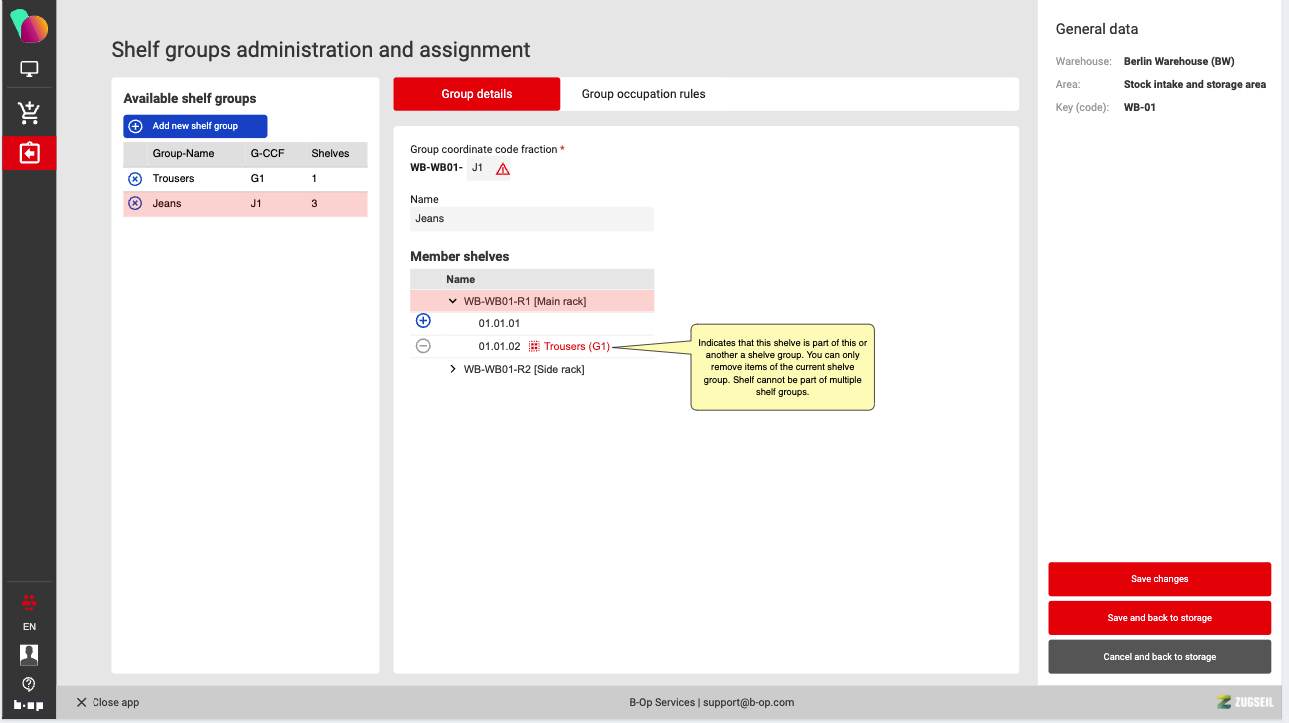Switch language using the EN selector
The image size is (1289, 723).
[x=29, y=627]
